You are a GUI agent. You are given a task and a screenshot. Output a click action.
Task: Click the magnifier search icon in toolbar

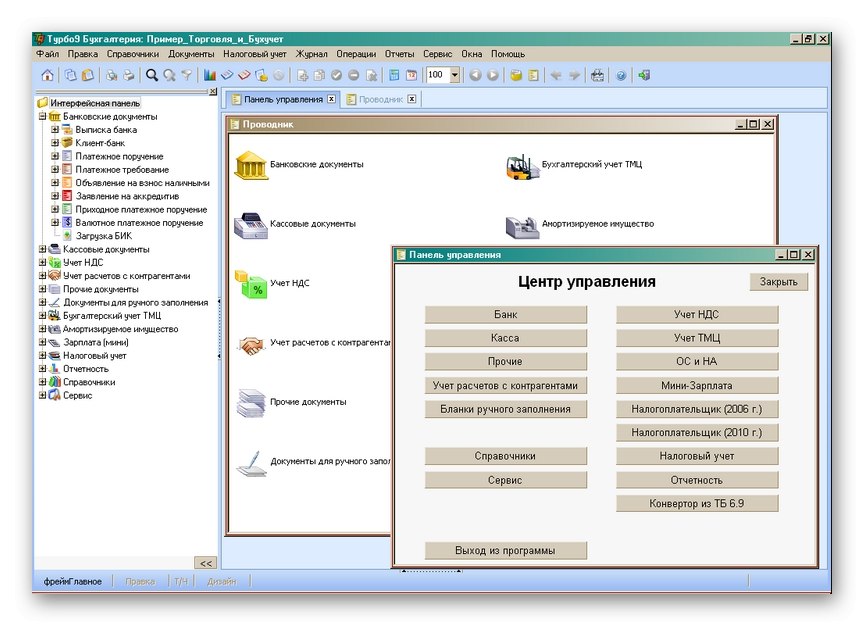click(152, 75)
